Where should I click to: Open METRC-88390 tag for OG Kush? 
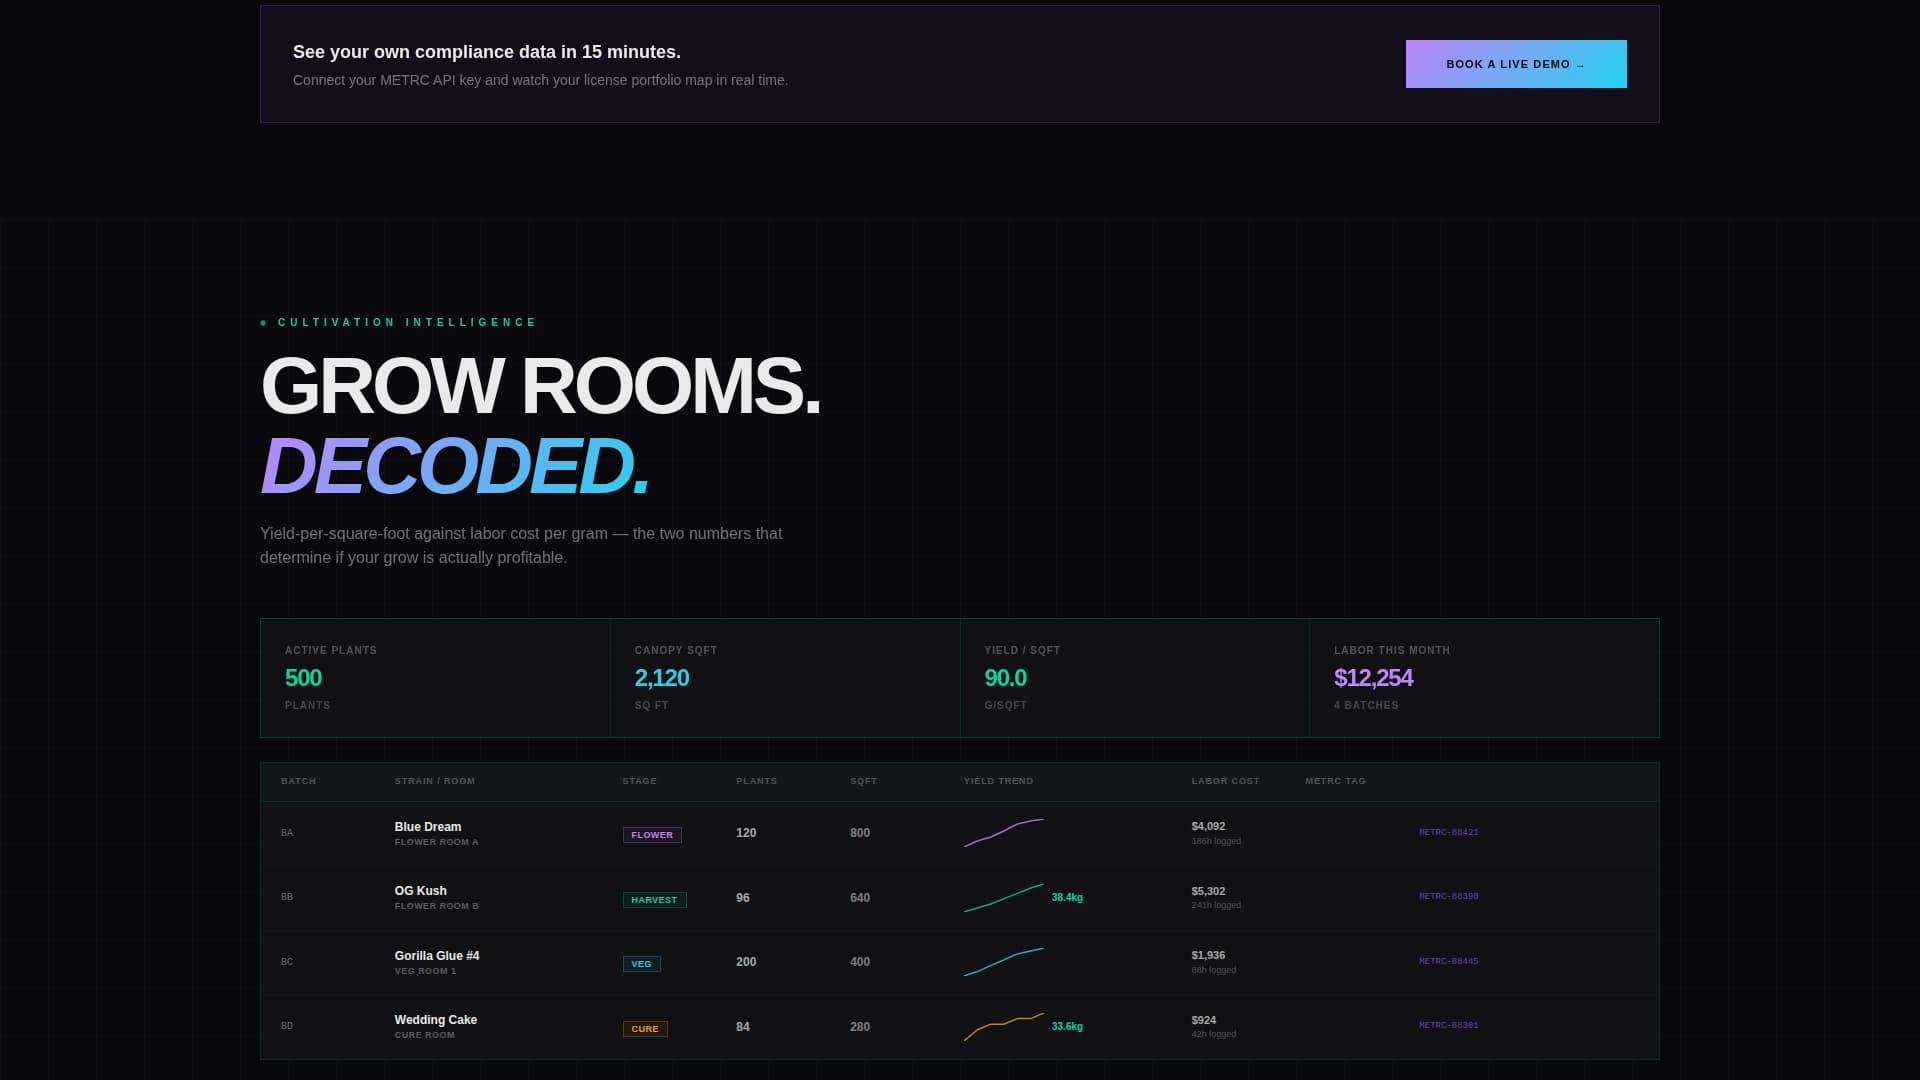(x=1449, y=895)
